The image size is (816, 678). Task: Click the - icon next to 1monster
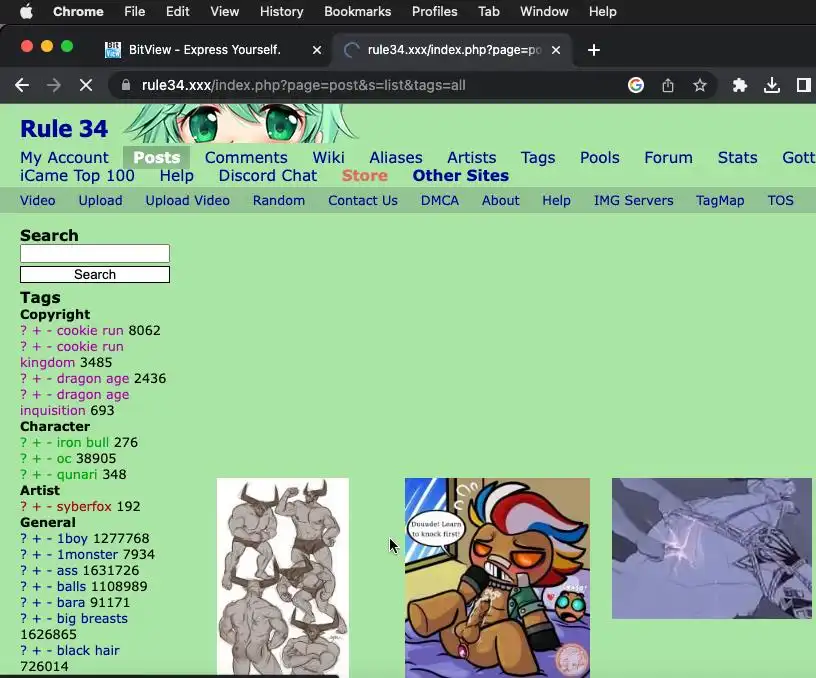49,554
